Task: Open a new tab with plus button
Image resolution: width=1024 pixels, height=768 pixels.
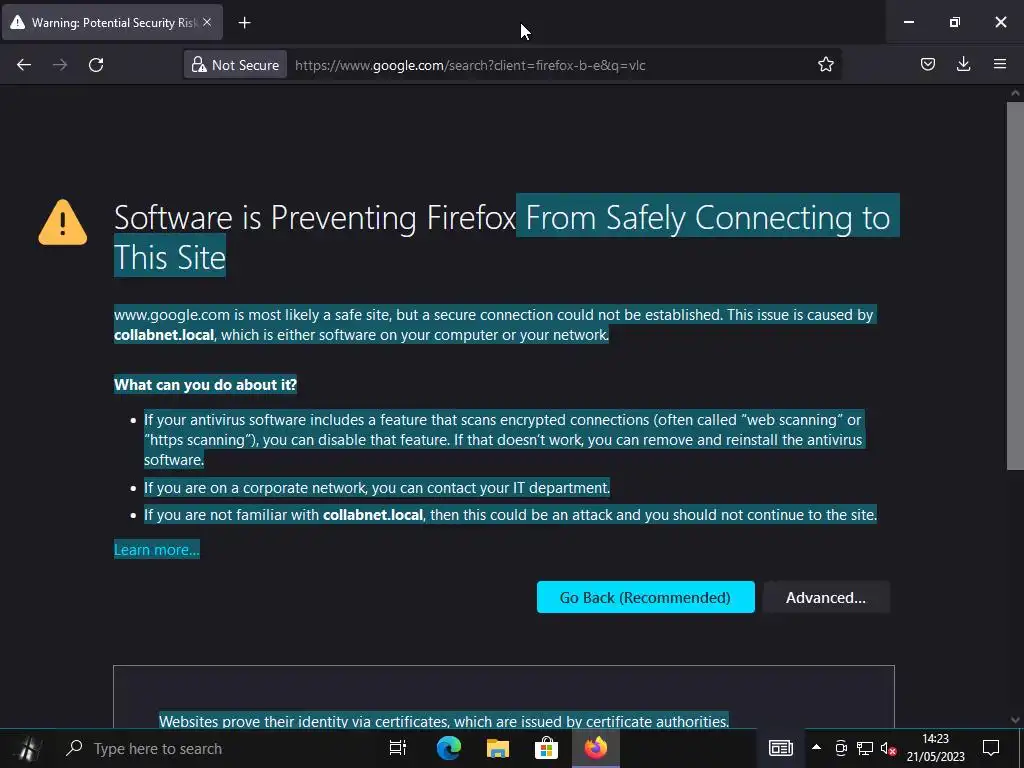Action: pos(244,23)
